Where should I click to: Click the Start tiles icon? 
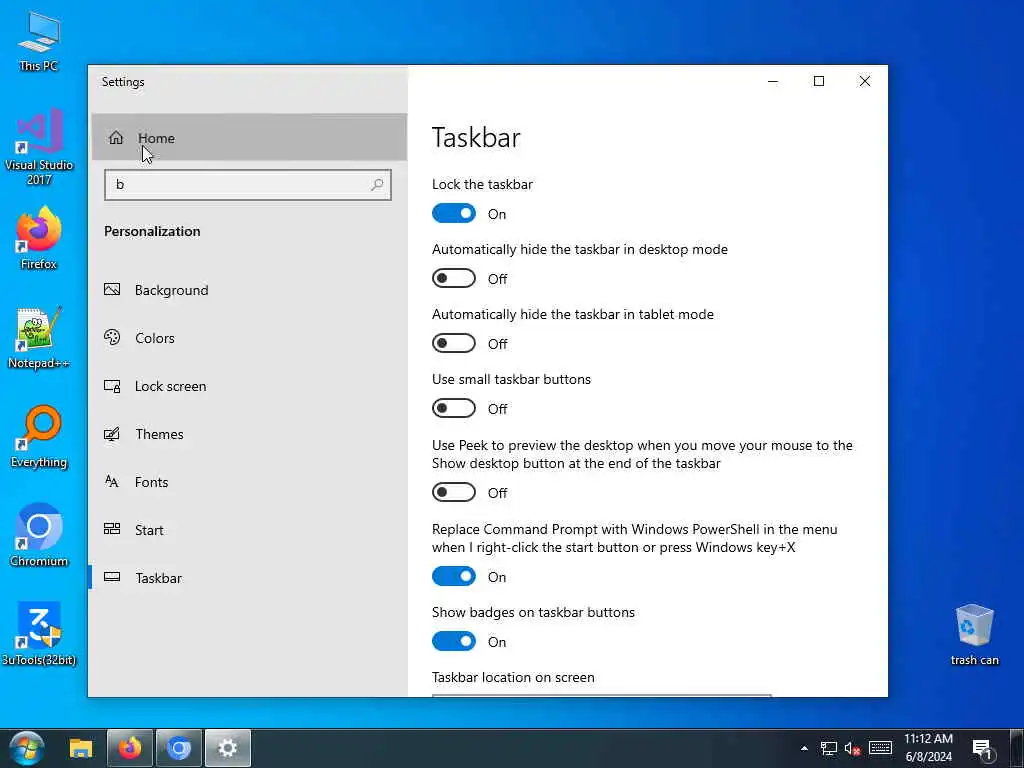[x=112, y=529]
